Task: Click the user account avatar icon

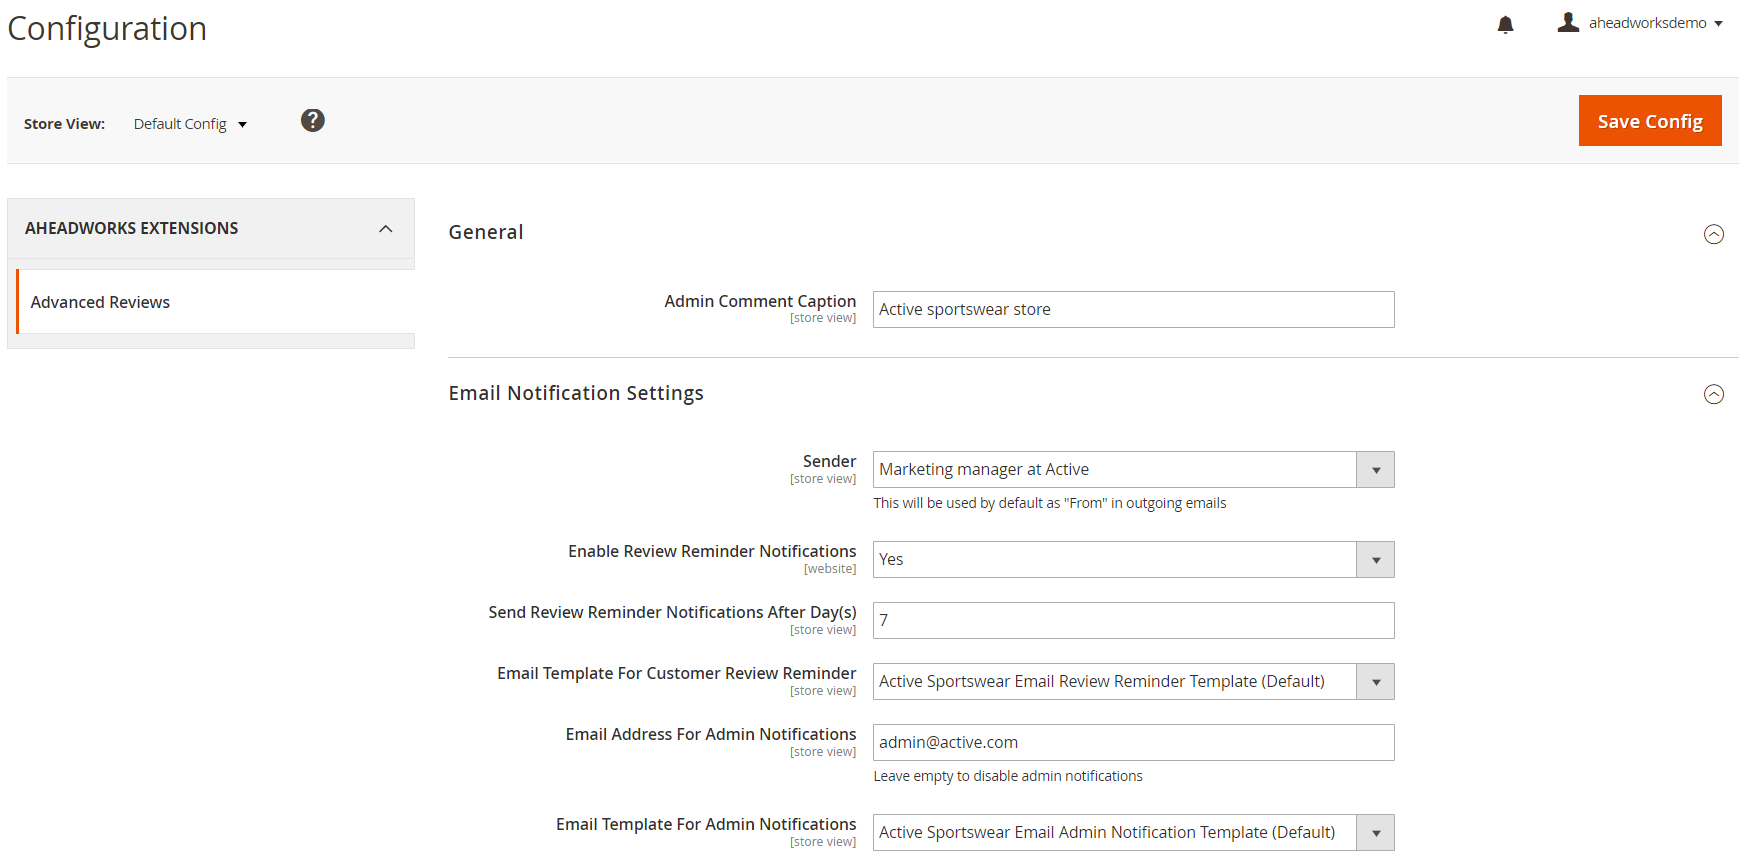Action: pos(1568,22)
